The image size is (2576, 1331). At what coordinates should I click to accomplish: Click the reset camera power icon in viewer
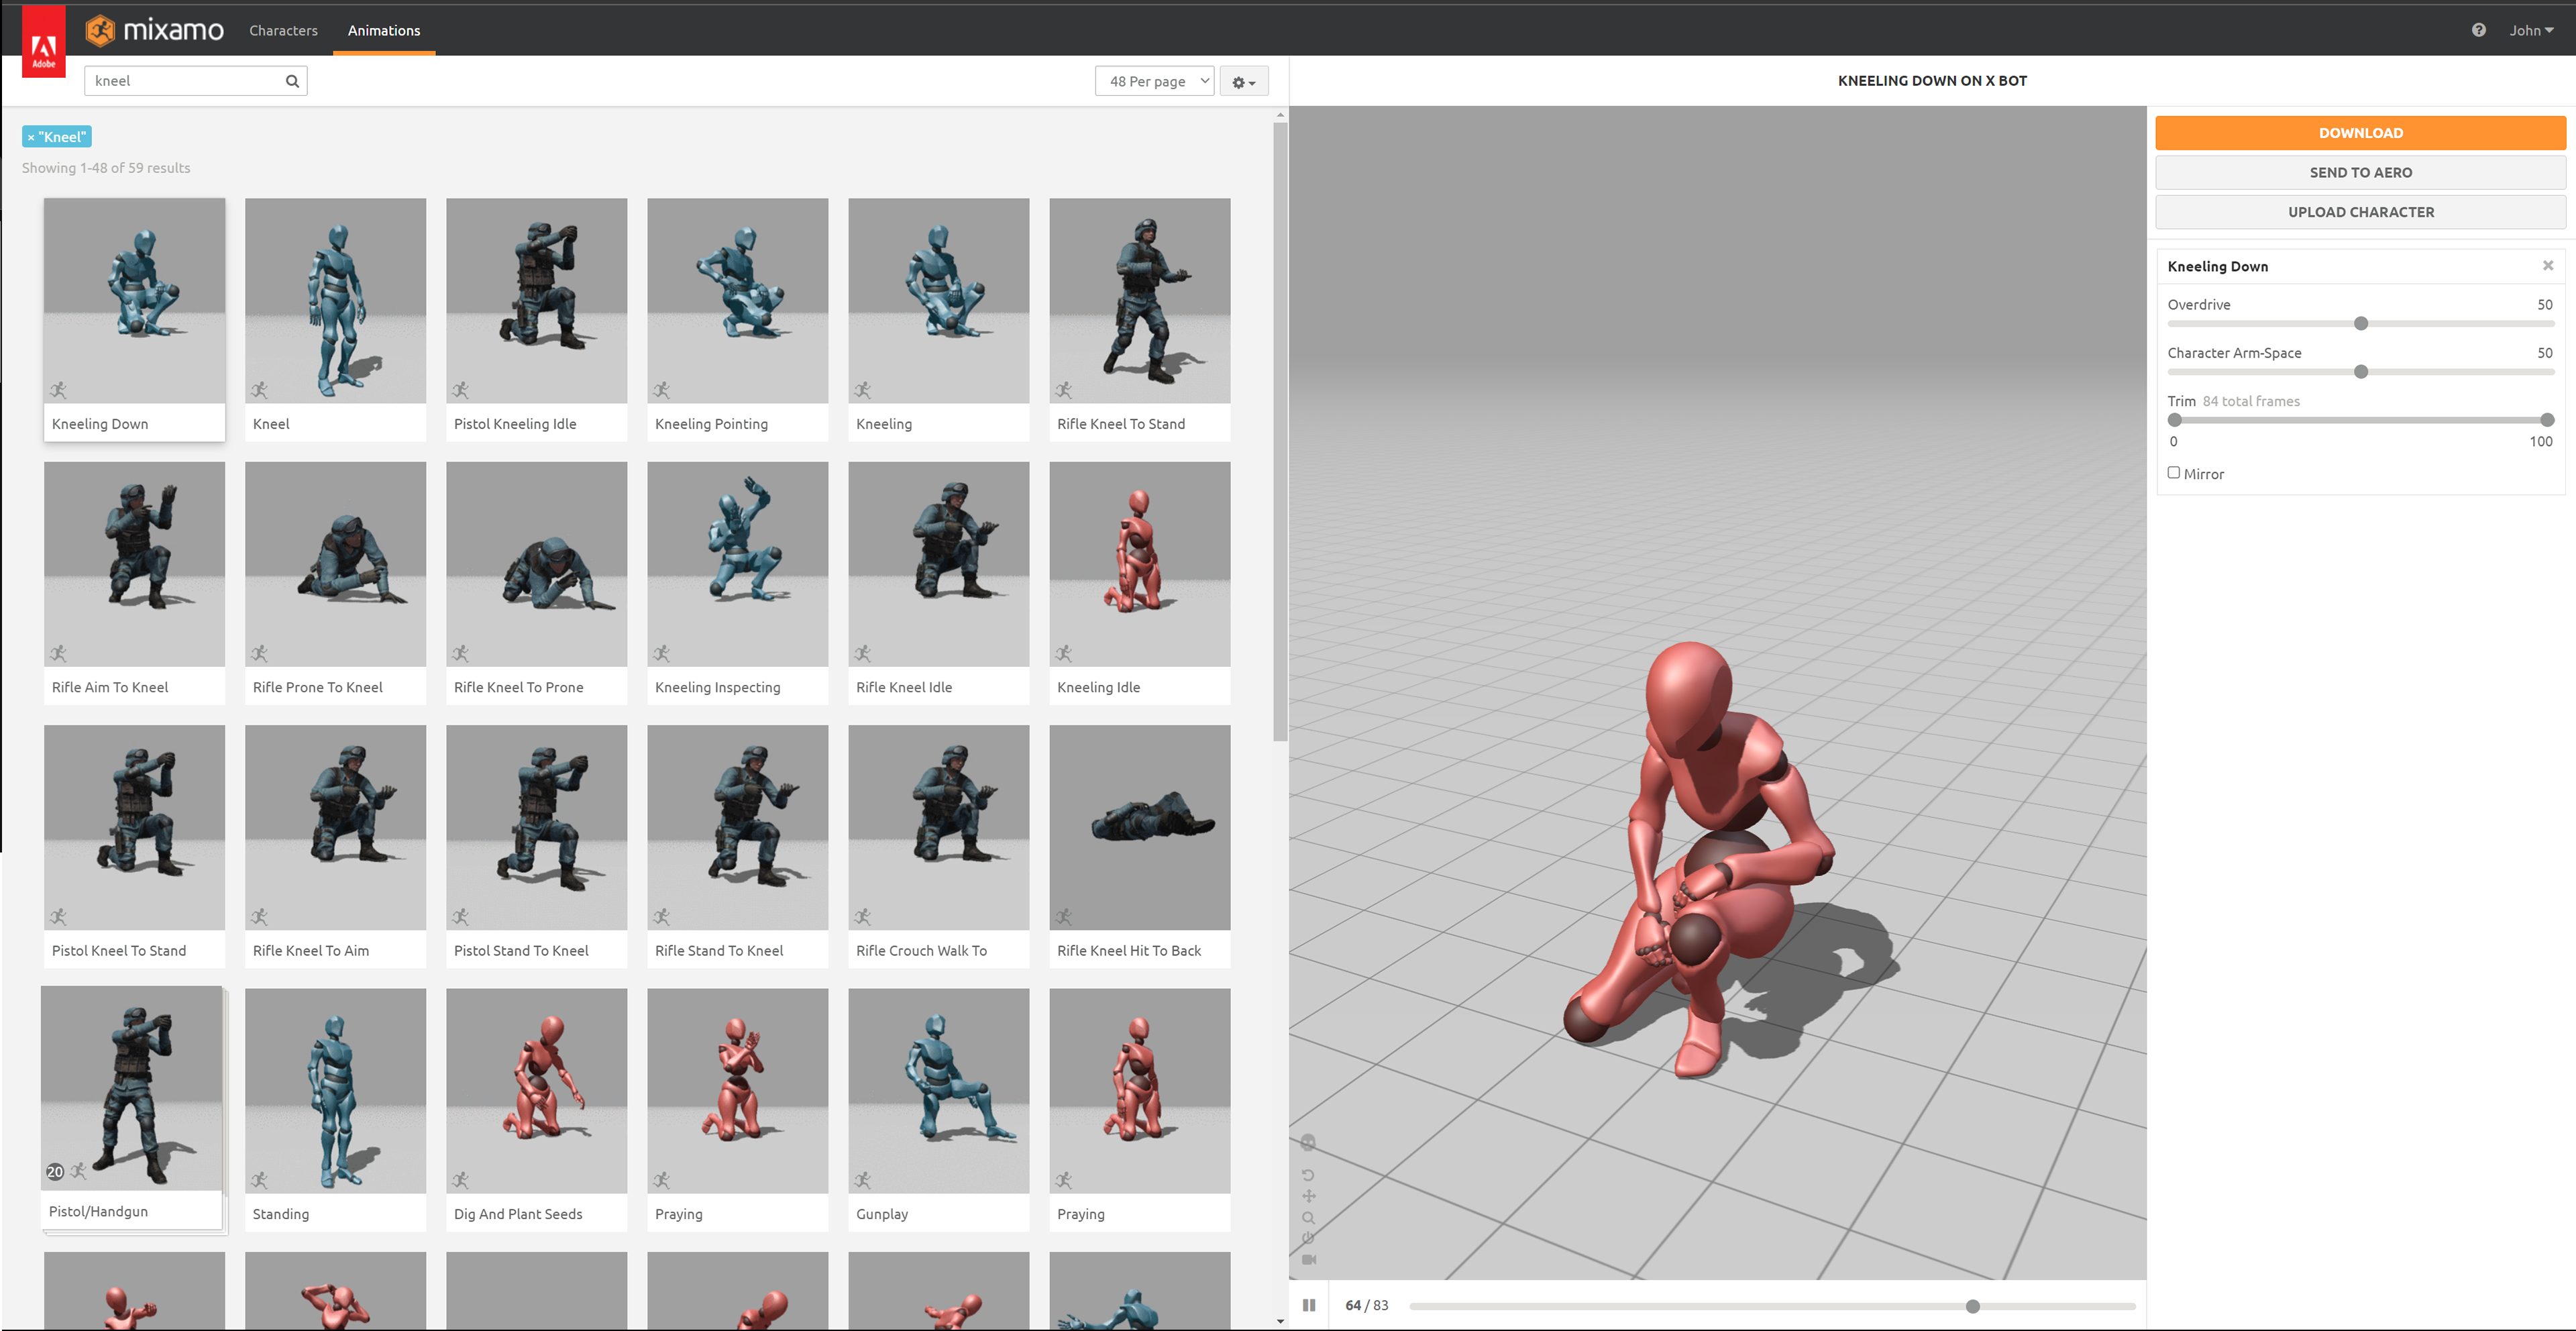[1308, 1238]
